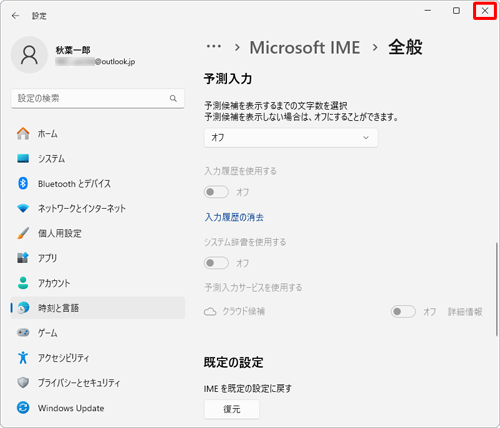Open ゲーム settings
Screen dimensions: 500x428
coord(98,333)
